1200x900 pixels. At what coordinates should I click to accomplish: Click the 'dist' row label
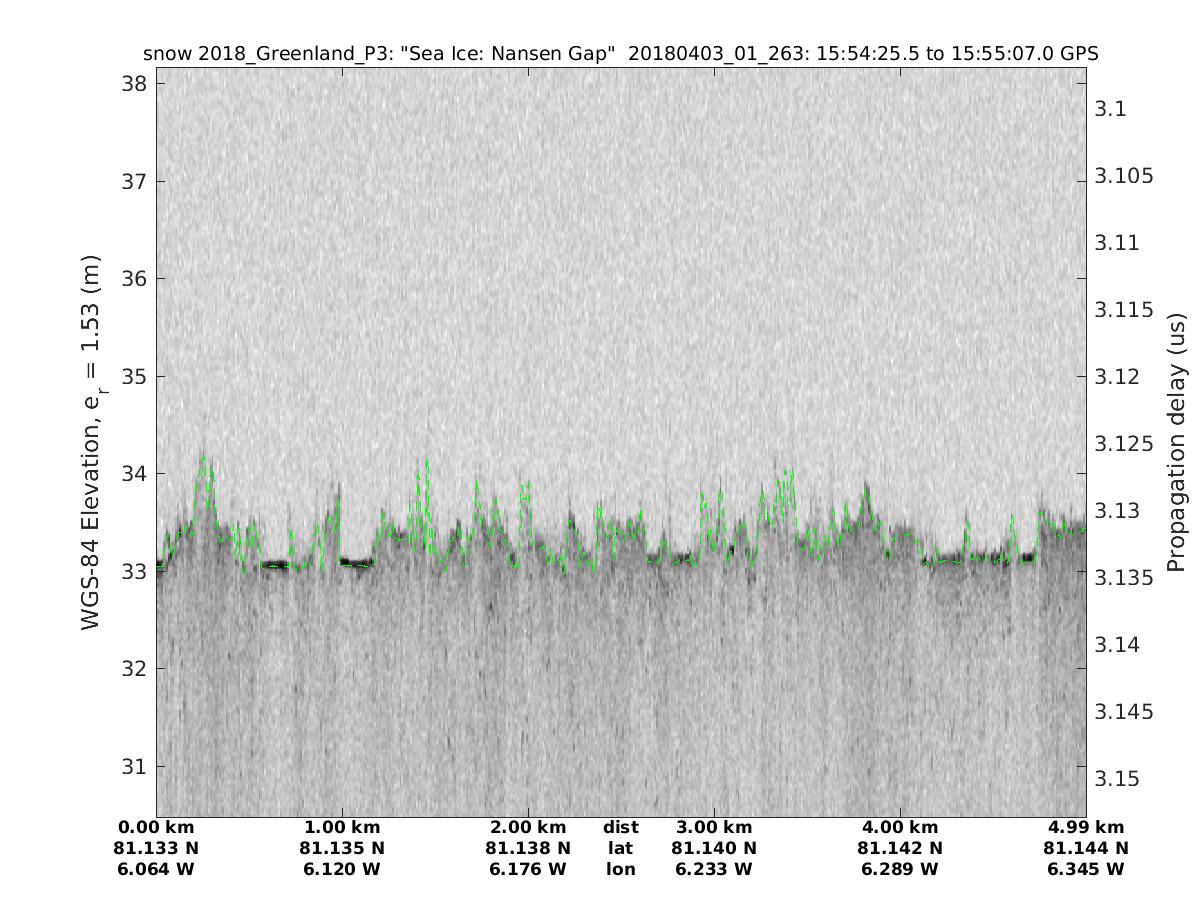tap(621, 827)
